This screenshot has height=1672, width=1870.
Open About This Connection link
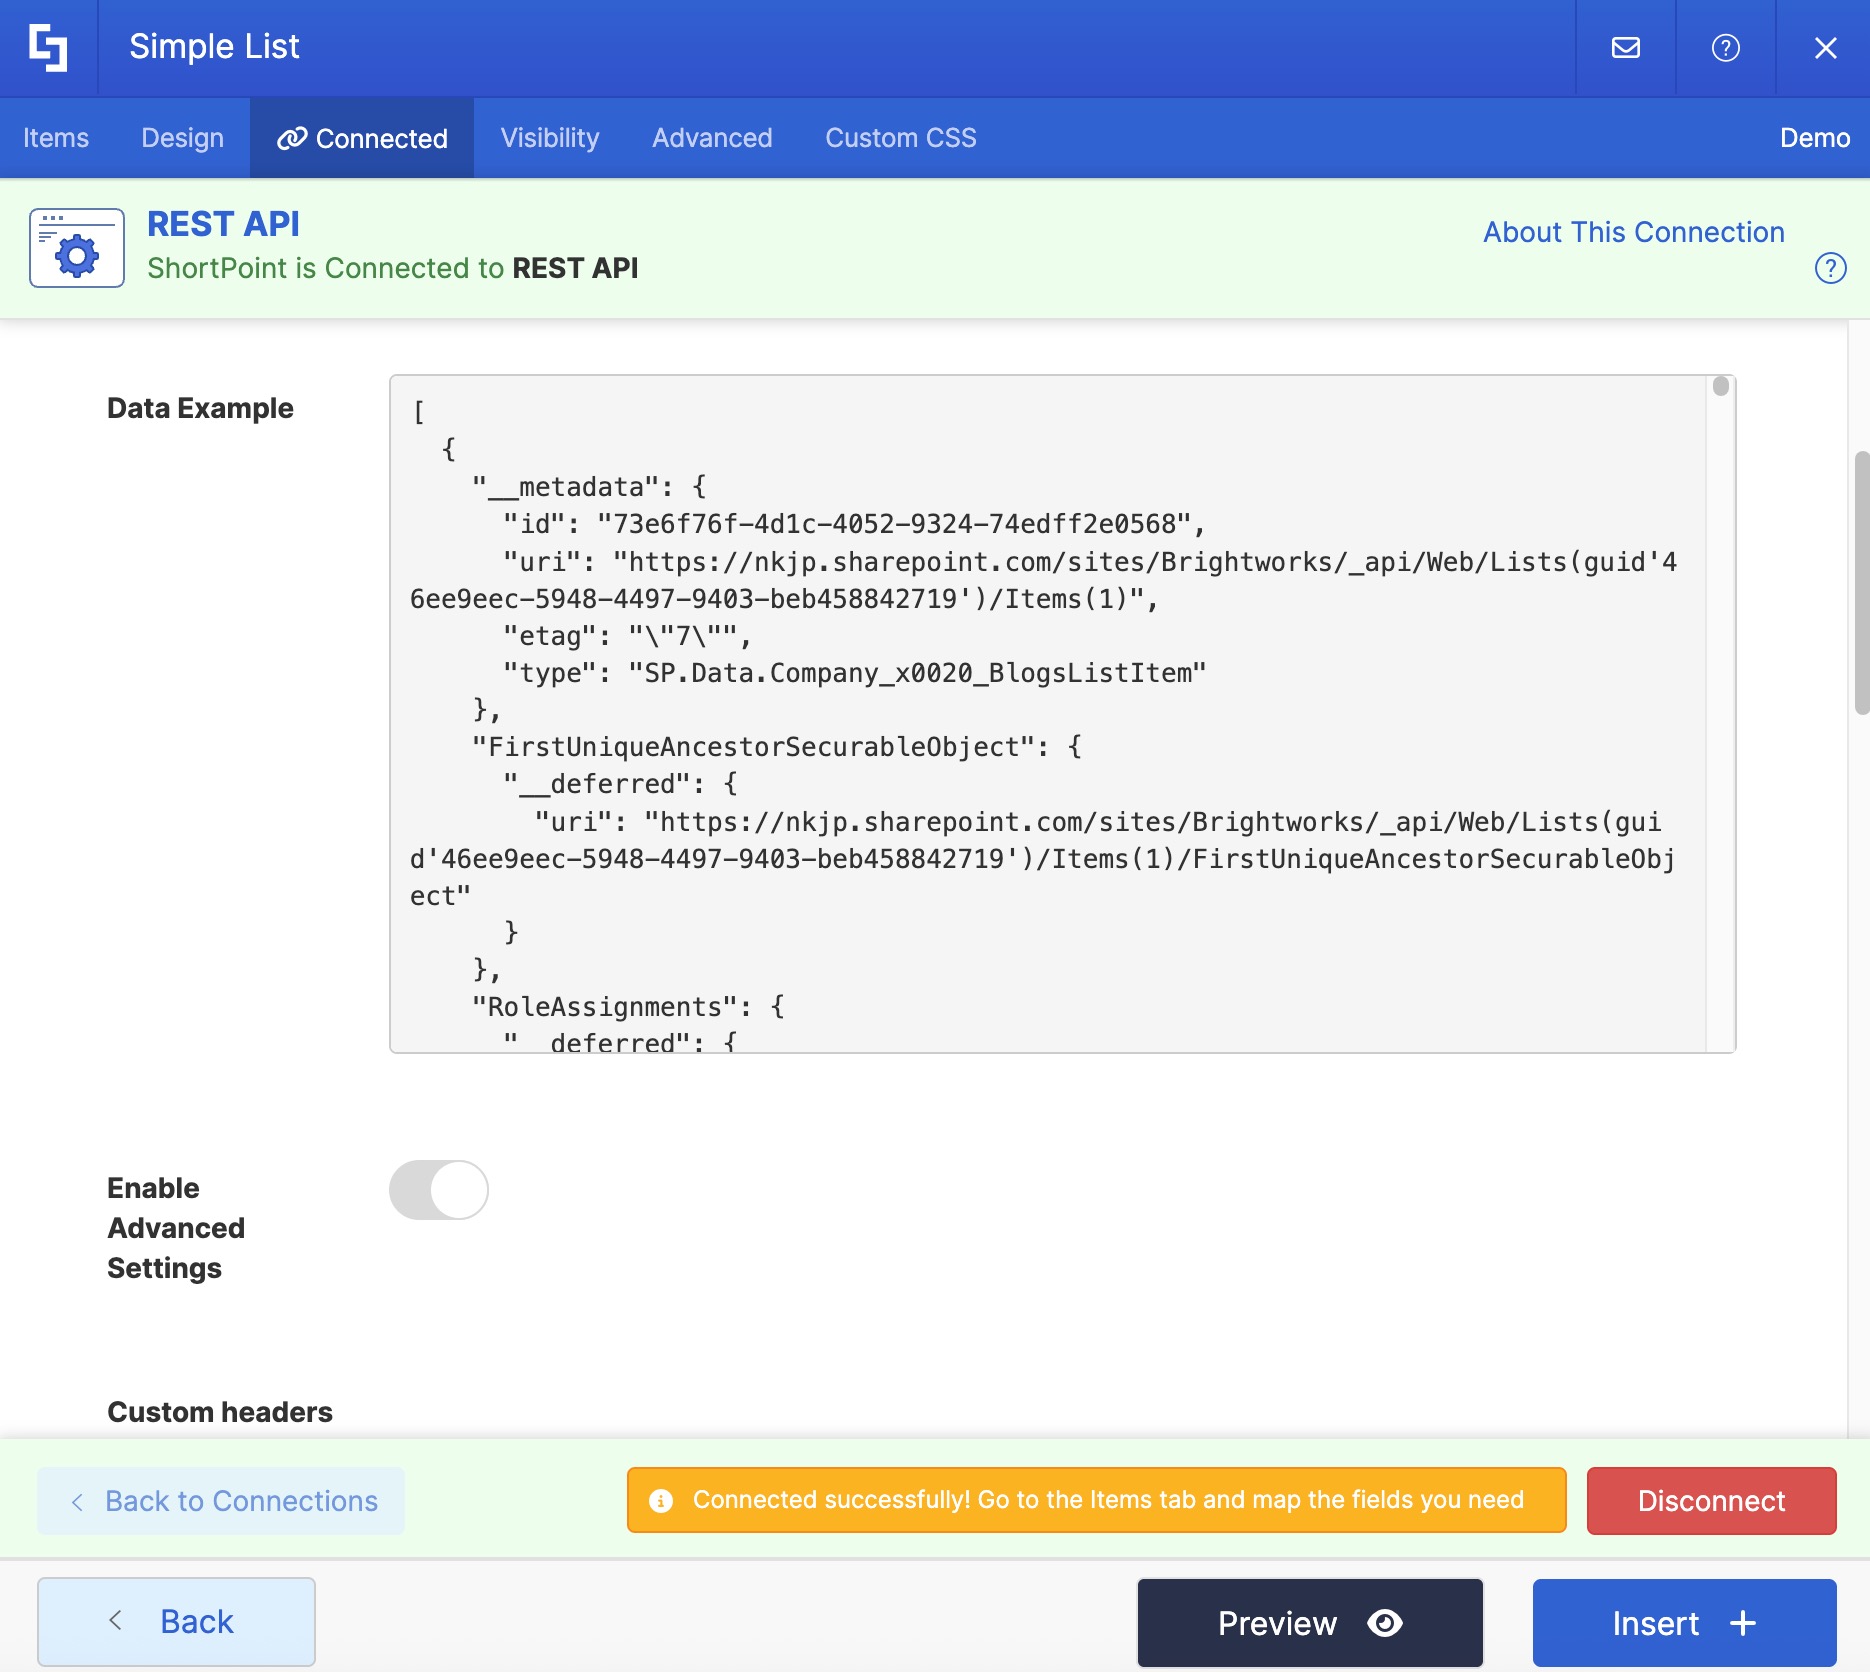(x=1634, y=232)
